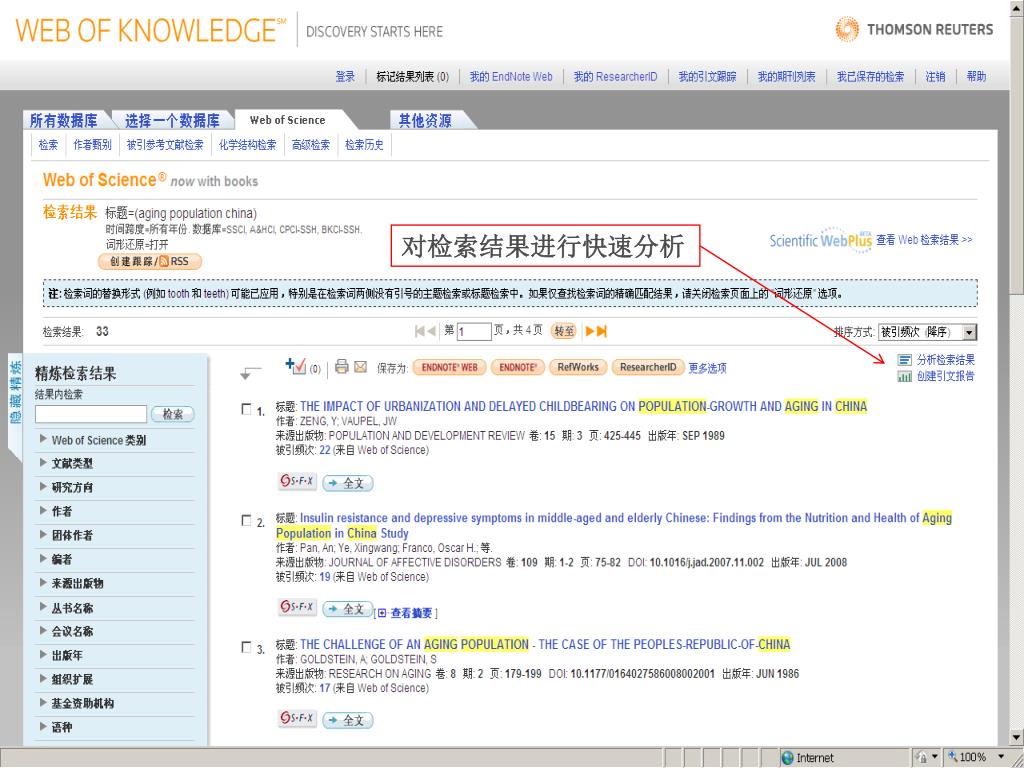Add marked records with the plus-check icon
1024x768 pixels.
click(296, 366)
